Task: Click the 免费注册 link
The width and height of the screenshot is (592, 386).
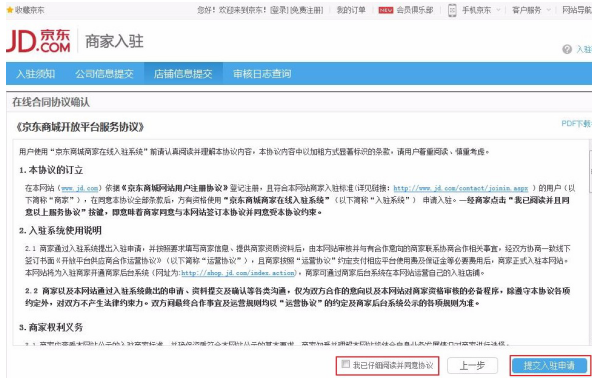Action: coord(306,10)
